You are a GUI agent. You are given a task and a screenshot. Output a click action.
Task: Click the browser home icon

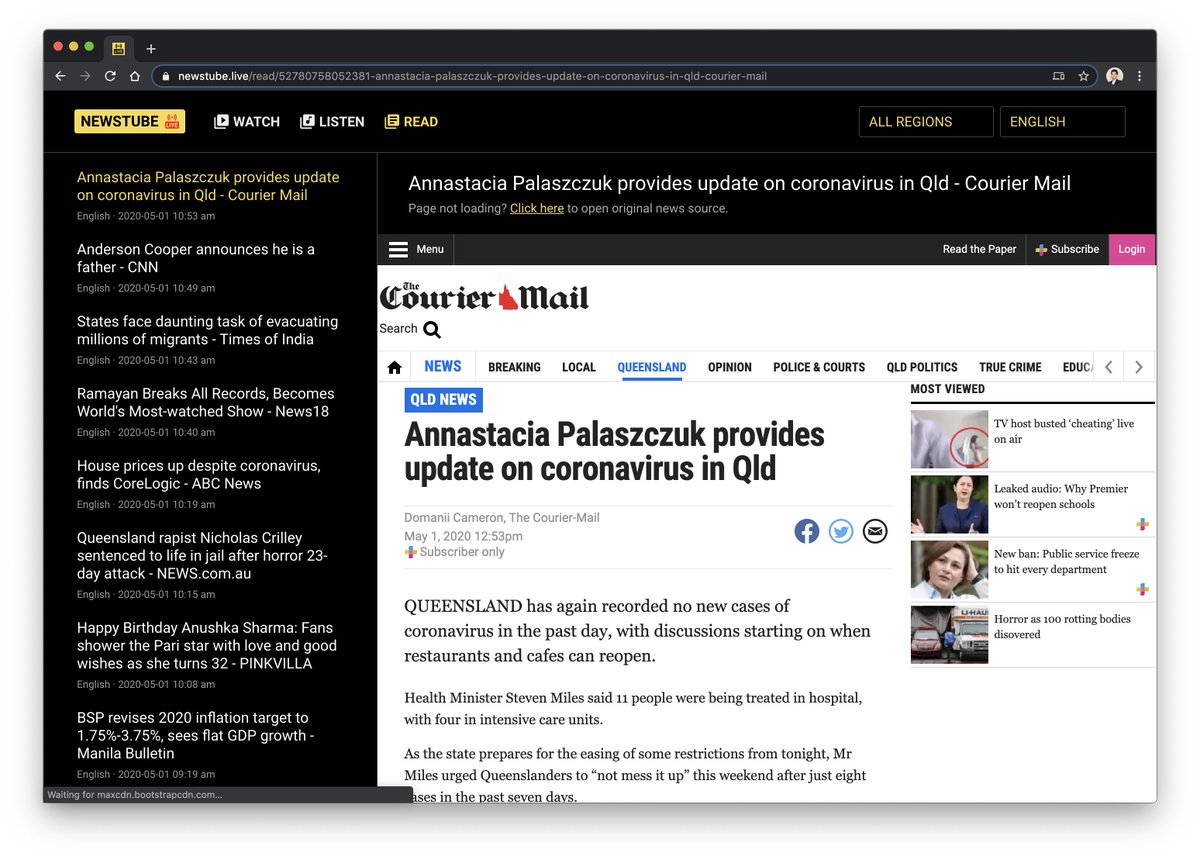[135, 76]
